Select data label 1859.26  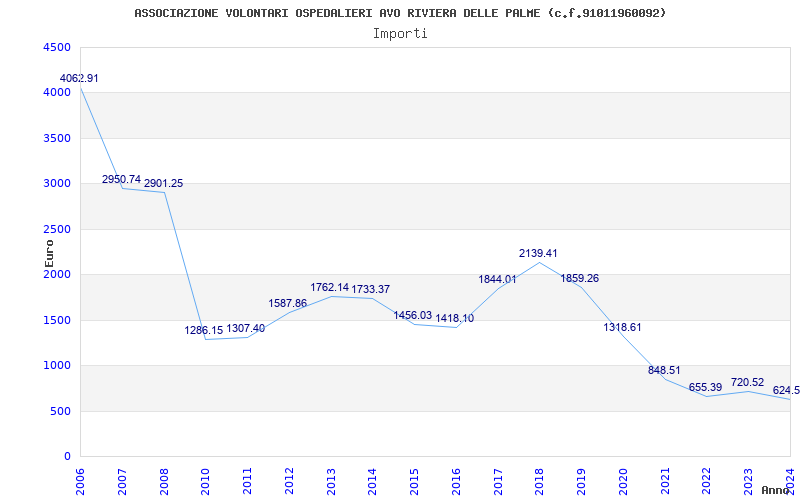pyautogui.click(x=580, y=279)
